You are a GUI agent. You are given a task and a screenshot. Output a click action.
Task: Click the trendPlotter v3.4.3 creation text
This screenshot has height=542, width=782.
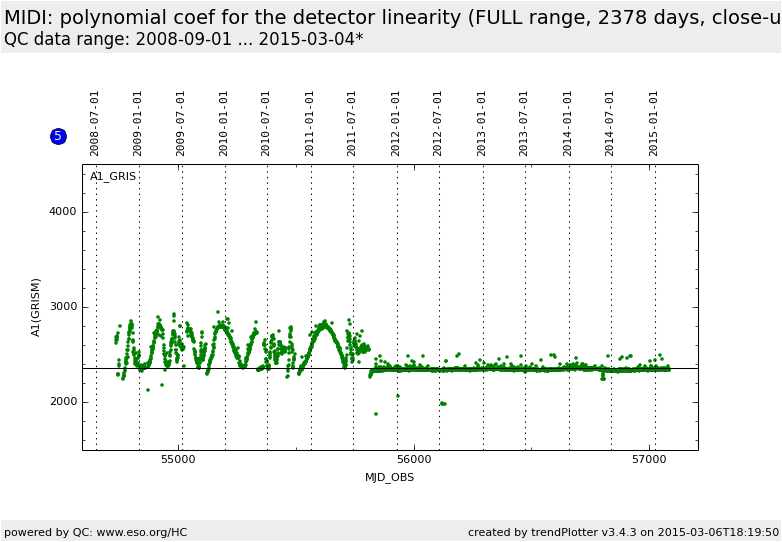(x=622, y=532)
